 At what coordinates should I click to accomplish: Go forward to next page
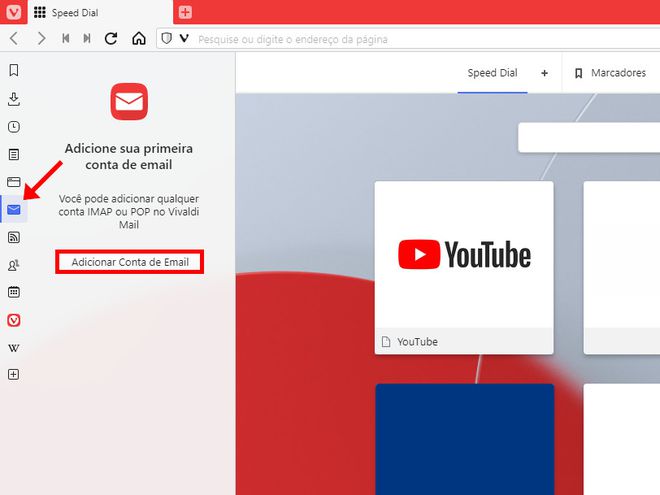point(41,39)
